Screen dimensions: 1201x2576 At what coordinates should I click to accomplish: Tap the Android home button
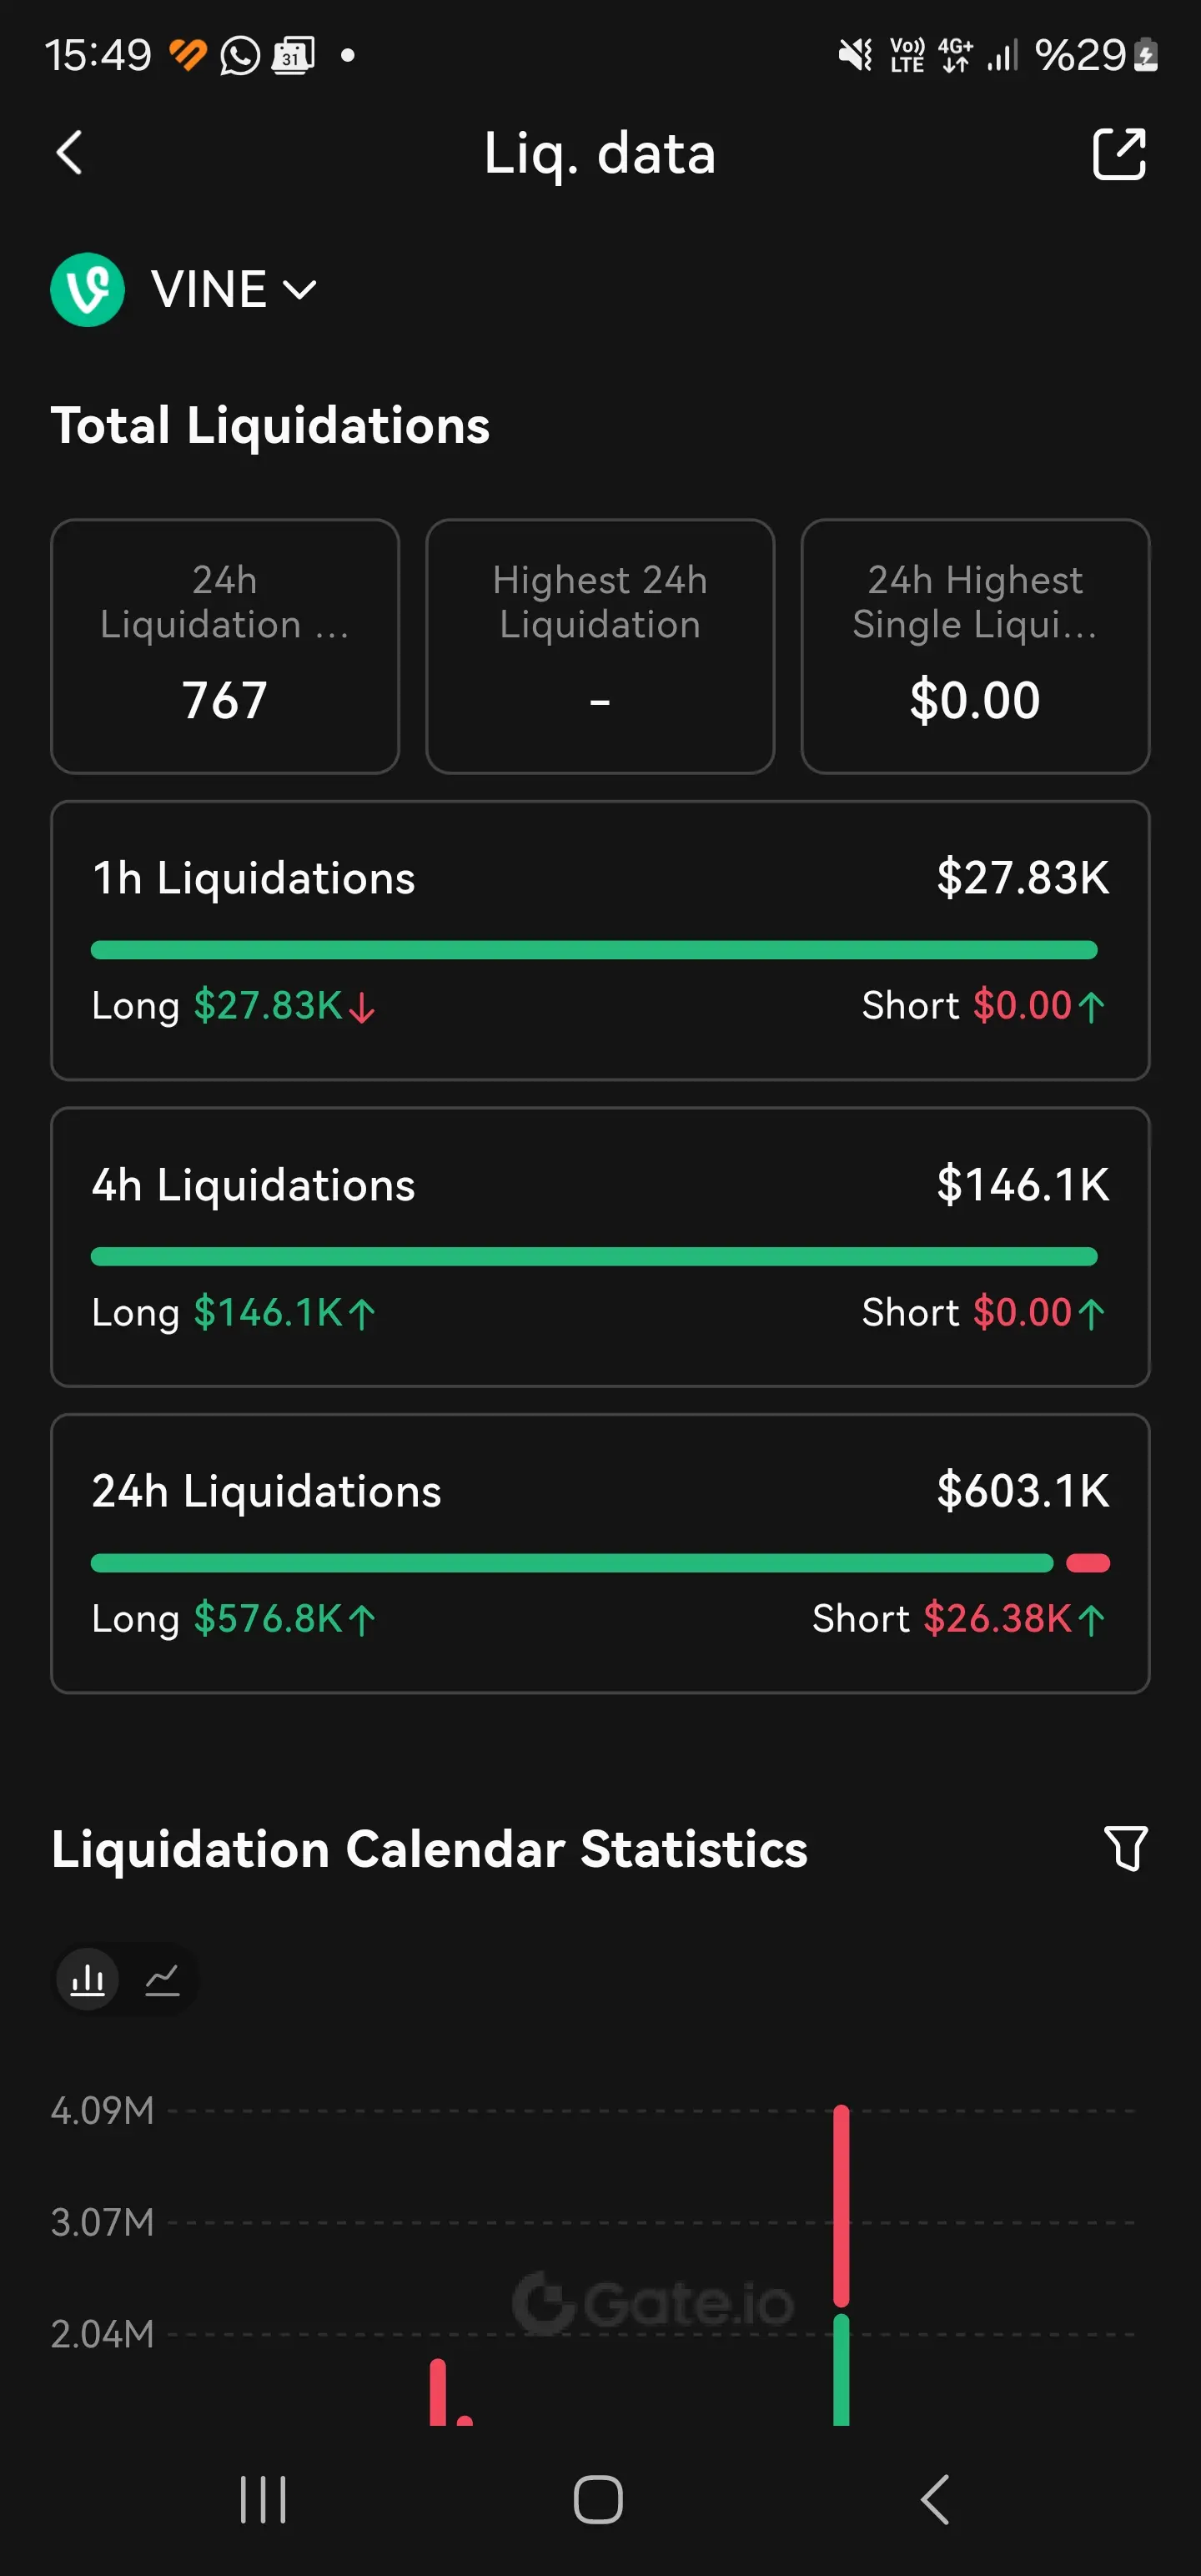coord(598,2499)
